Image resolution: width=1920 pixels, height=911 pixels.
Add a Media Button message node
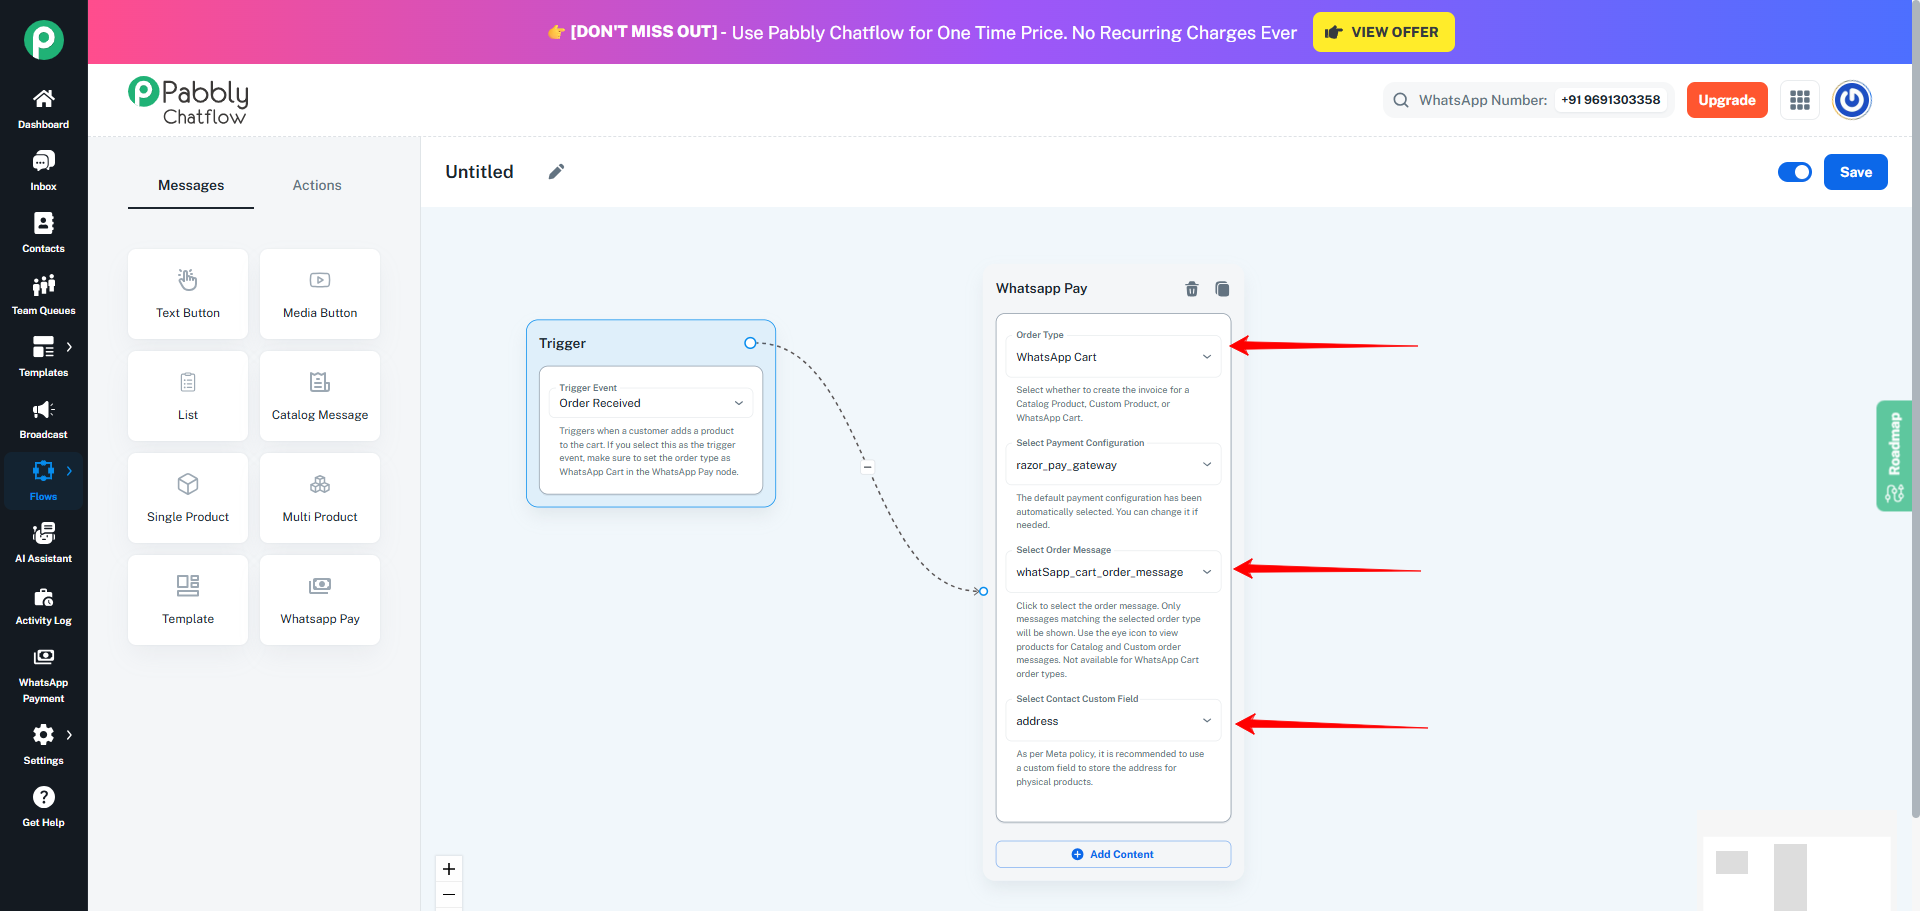point(320,294)
